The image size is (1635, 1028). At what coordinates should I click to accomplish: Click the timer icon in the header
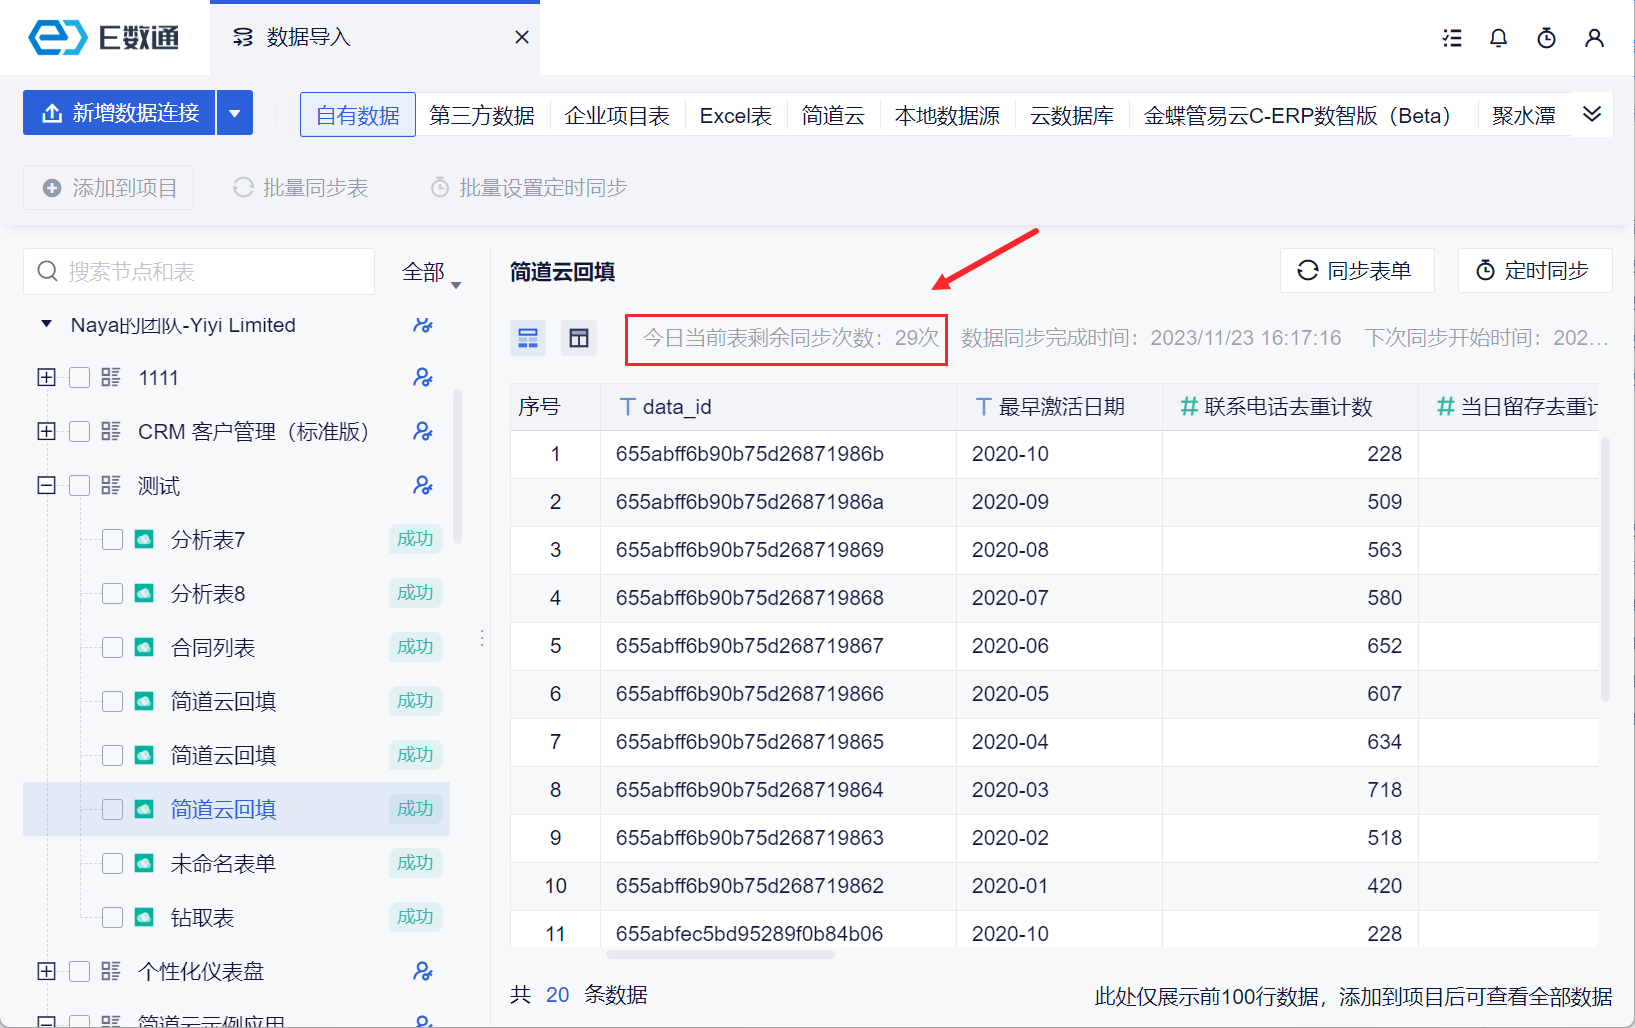[x=1546, y=38]
